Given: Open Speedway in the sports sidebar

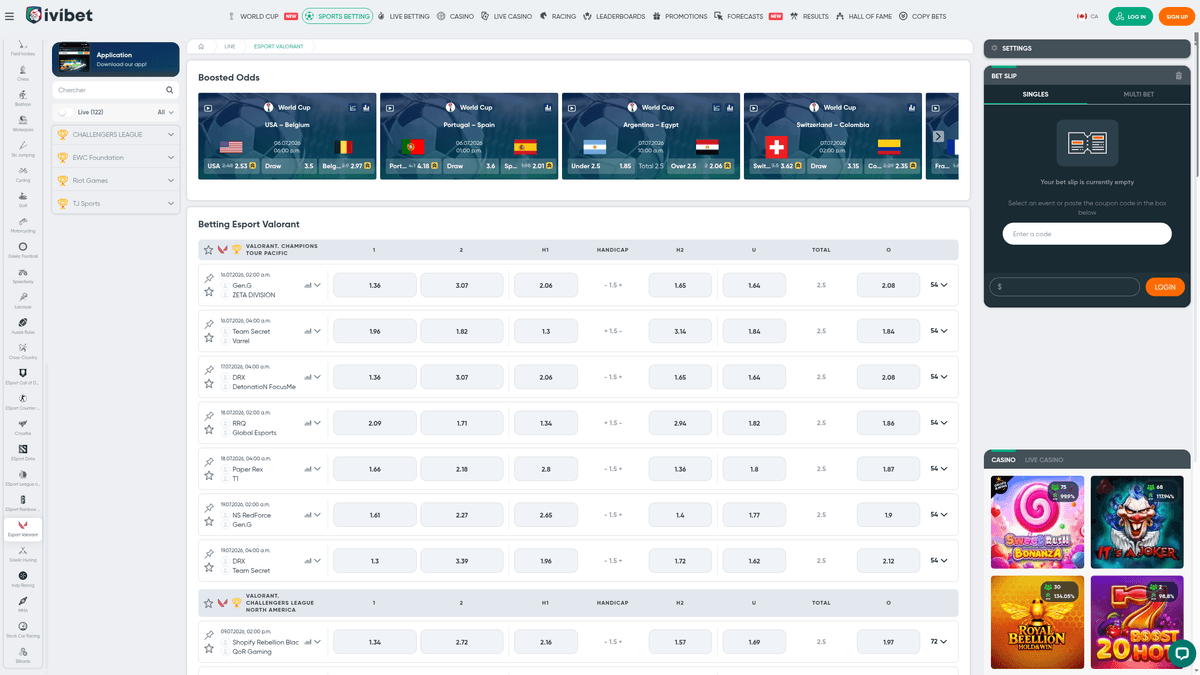Looking at the screenshot, I should click(23, 276).
